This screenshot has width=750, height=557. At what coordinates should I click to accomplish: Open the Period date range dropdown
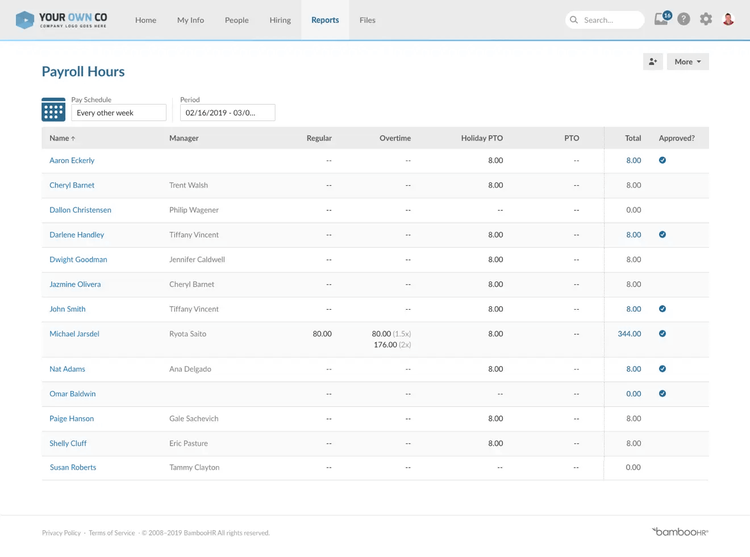(227, 113)
